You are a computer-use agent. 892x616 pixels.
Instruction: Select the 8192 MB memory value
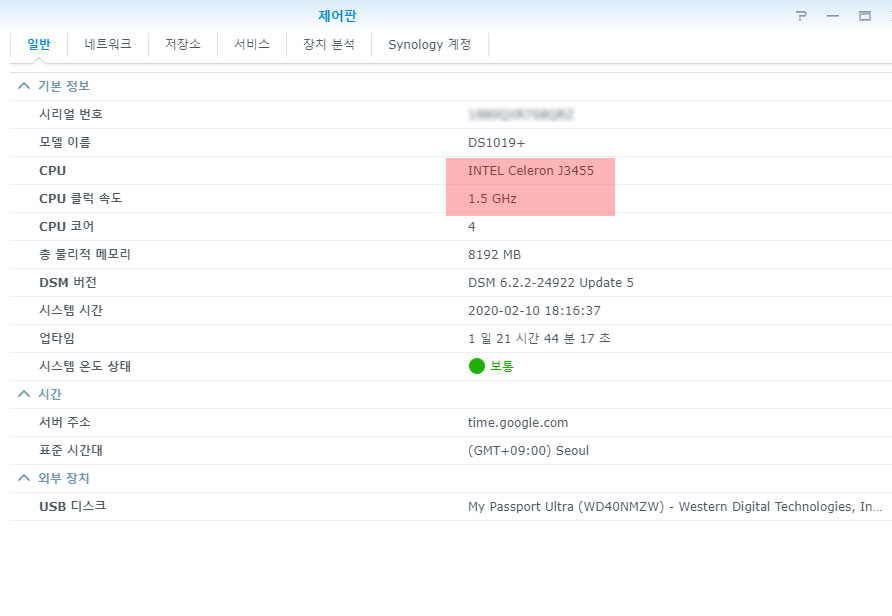pyautogui.click(x=494, y=255)
